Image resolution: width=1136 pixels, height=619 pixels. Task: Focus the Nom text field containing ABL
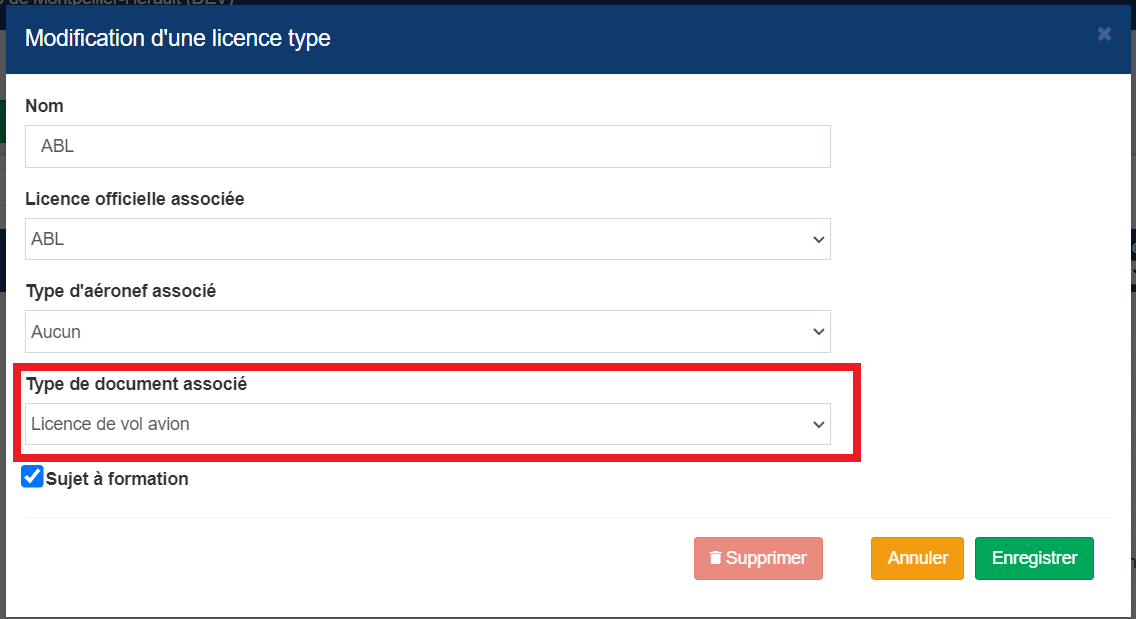tap(427, 146)
